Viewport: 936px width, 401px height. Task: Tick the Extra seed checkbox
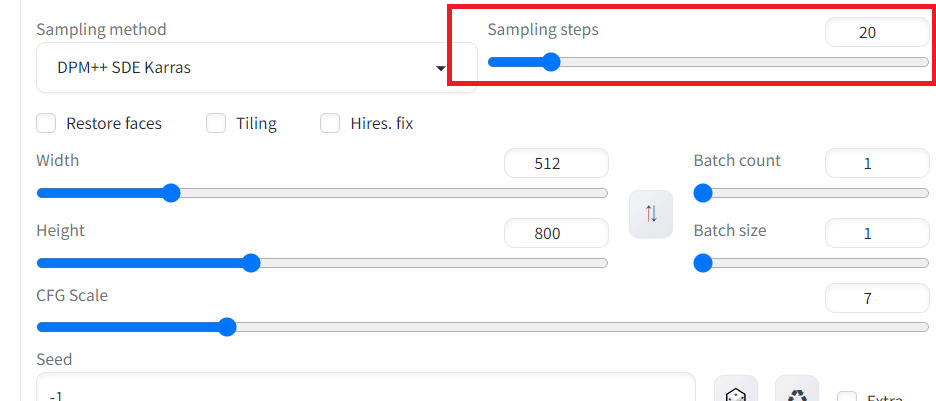point(847,398)
